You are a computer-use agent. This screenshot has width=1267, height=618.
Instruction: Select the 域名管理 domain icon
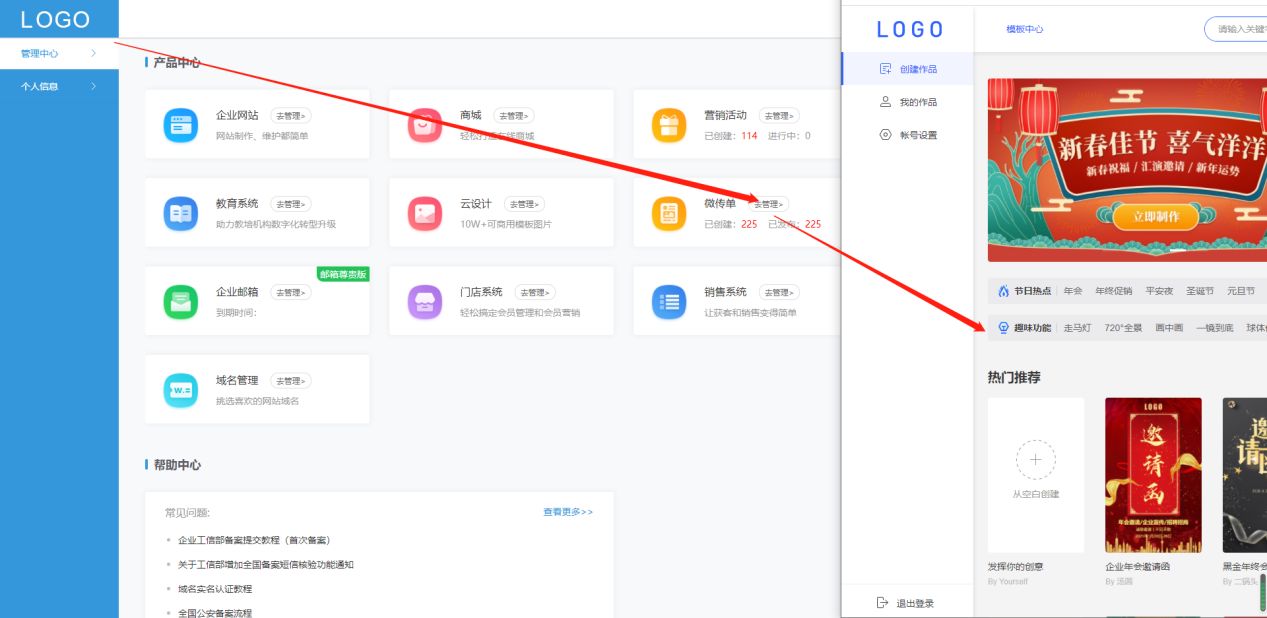[181, 389]
